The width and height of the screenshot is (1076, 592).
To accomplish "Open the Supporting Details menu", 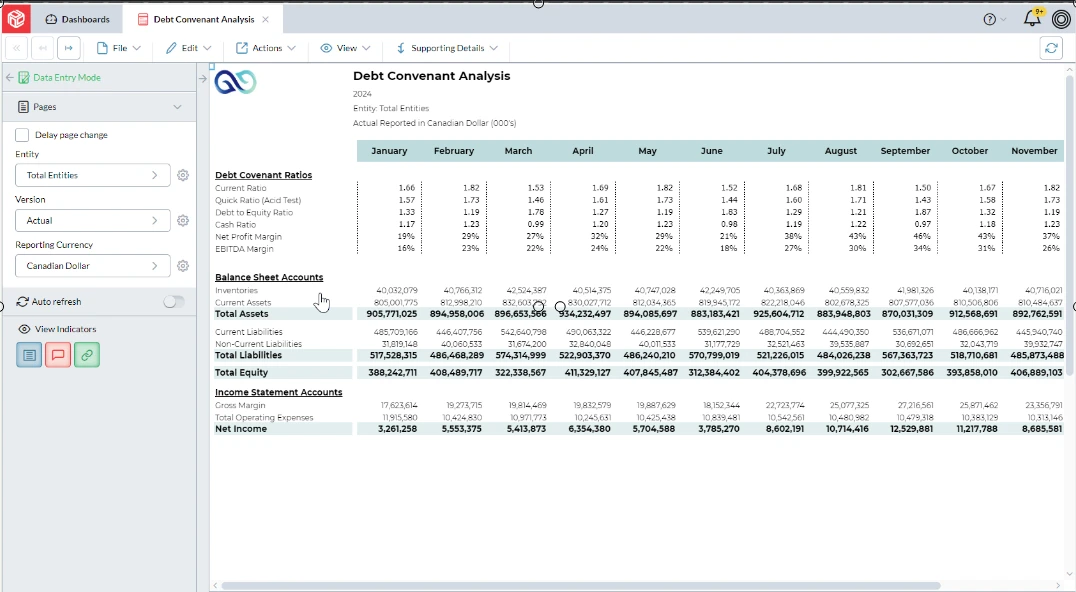I will tap(447, 48).
